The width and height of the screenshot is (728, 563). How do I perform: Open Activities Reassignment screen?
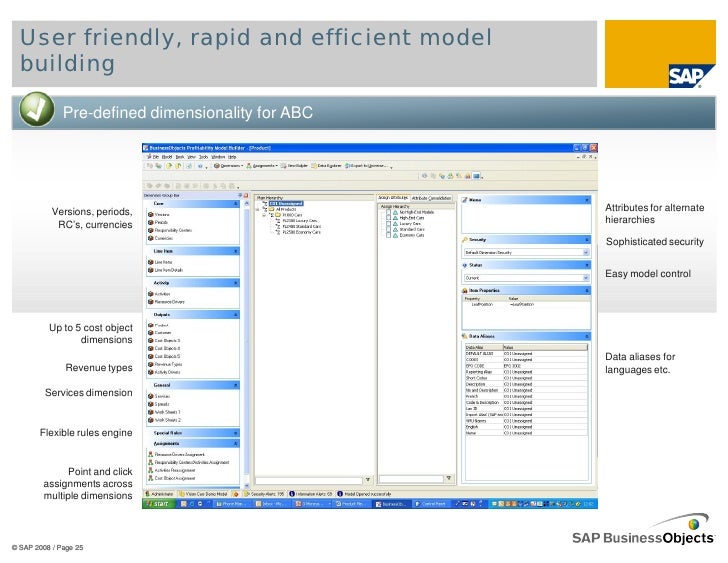(172, 470)
